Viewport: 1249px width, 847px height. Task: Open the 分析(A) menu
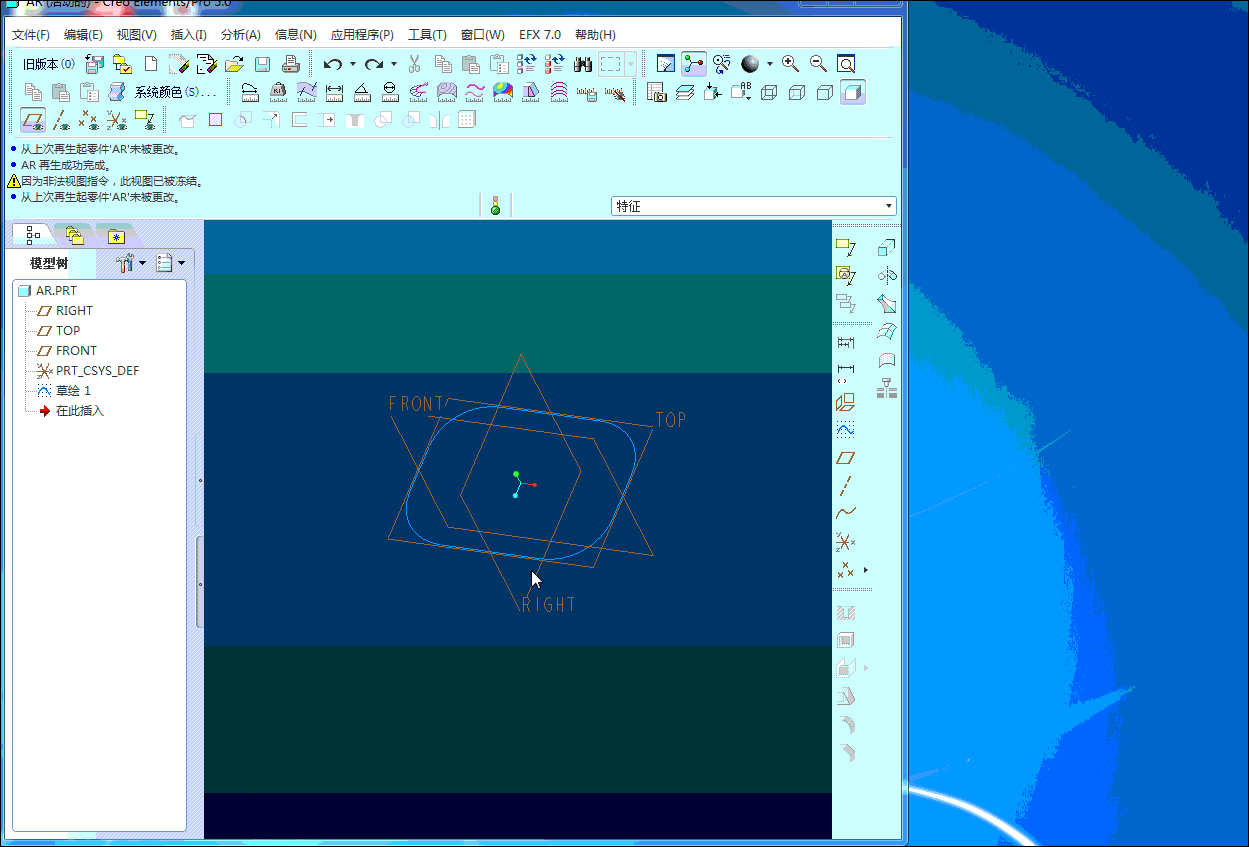[x=241, y=35]
